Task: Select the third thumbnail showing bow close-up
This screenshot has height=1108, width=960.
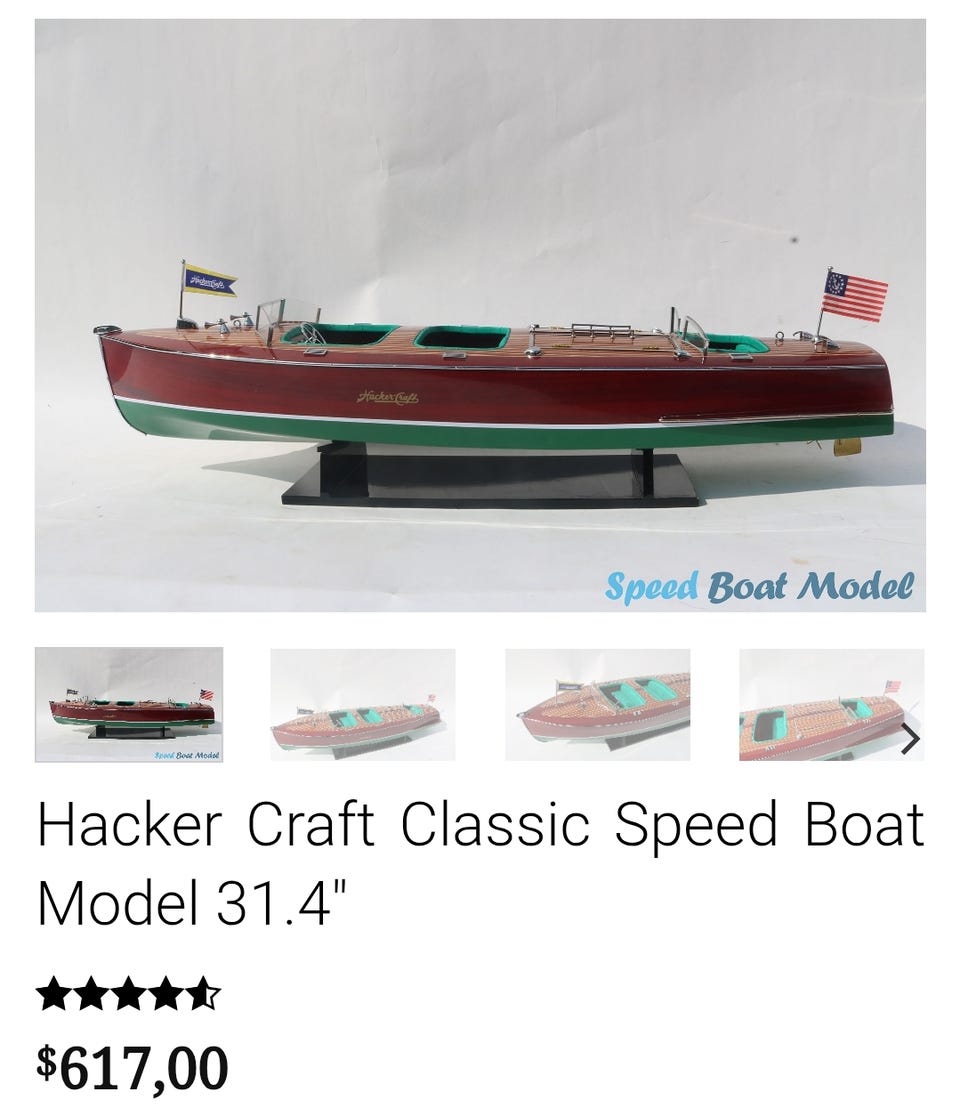Action: coord(598,705)
